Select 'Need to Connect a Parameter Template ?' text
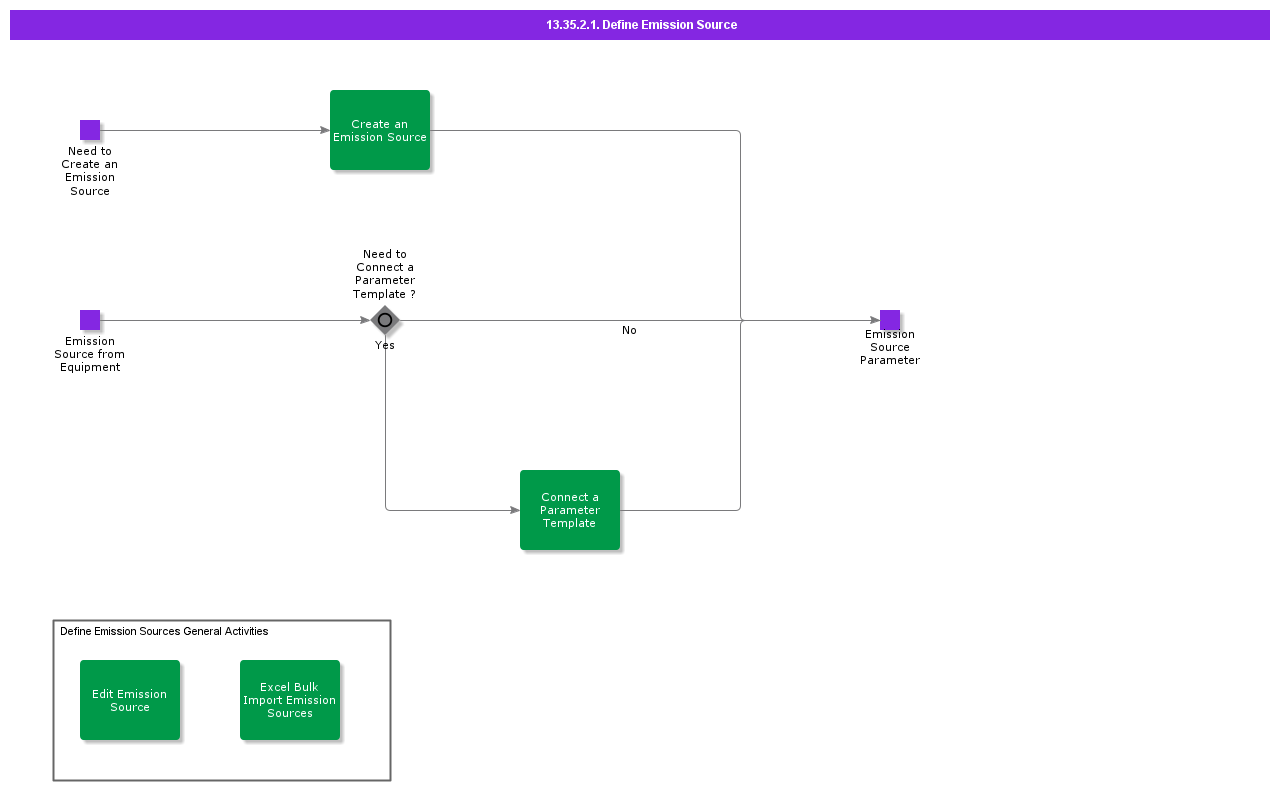 (x=385, y=274)
